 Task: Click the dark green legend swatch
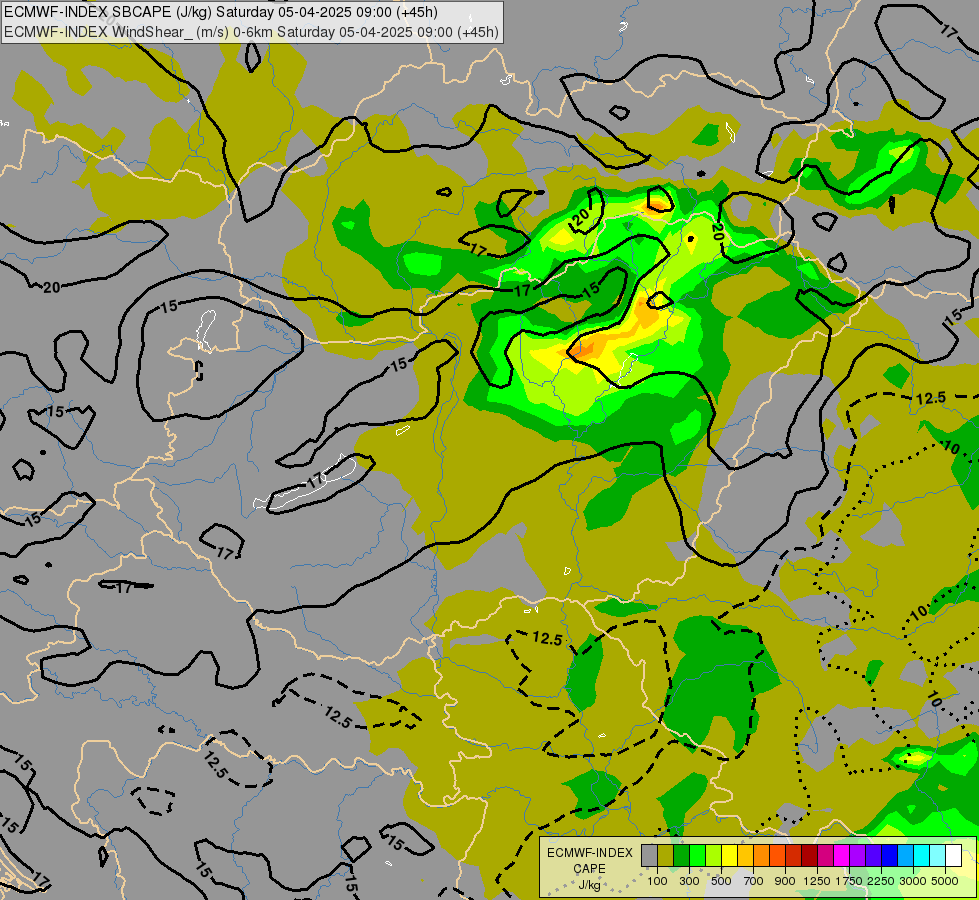pyautogui.click(x=681, y=855)
